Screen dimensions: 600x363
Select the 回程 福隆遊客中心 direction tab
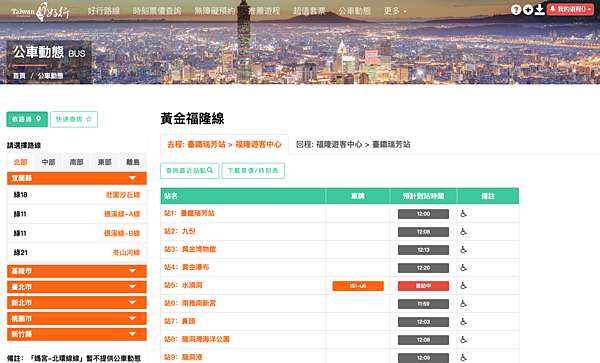point(353,144)
